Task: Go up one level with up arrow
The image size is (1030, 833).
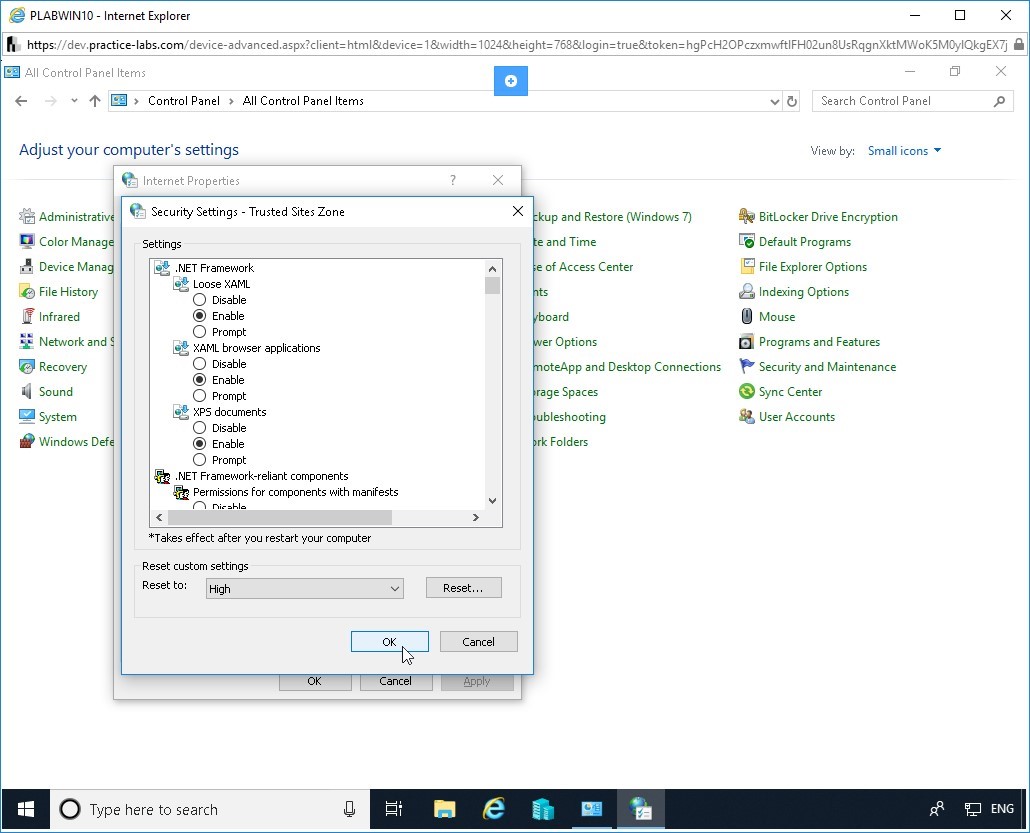Action: point(95,101)
